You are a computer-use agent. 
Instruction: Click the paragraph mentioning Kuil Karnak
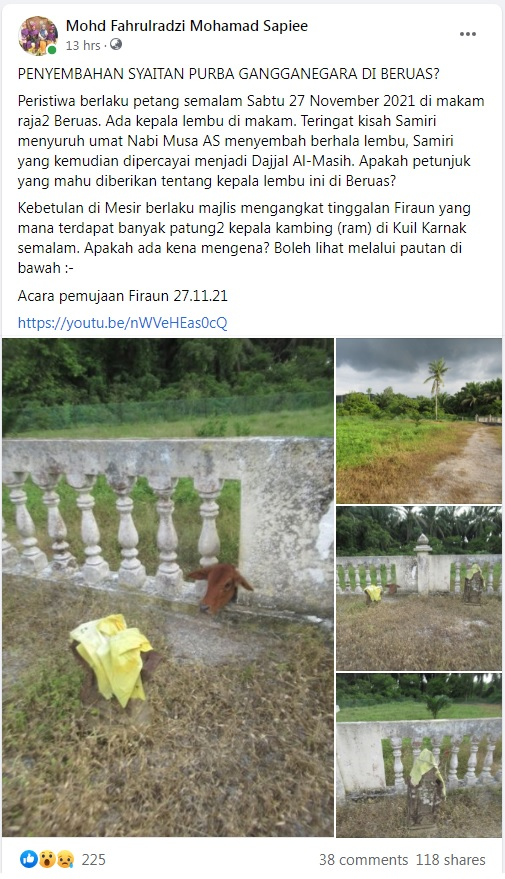pyautogui.click(x=244, y=238)
